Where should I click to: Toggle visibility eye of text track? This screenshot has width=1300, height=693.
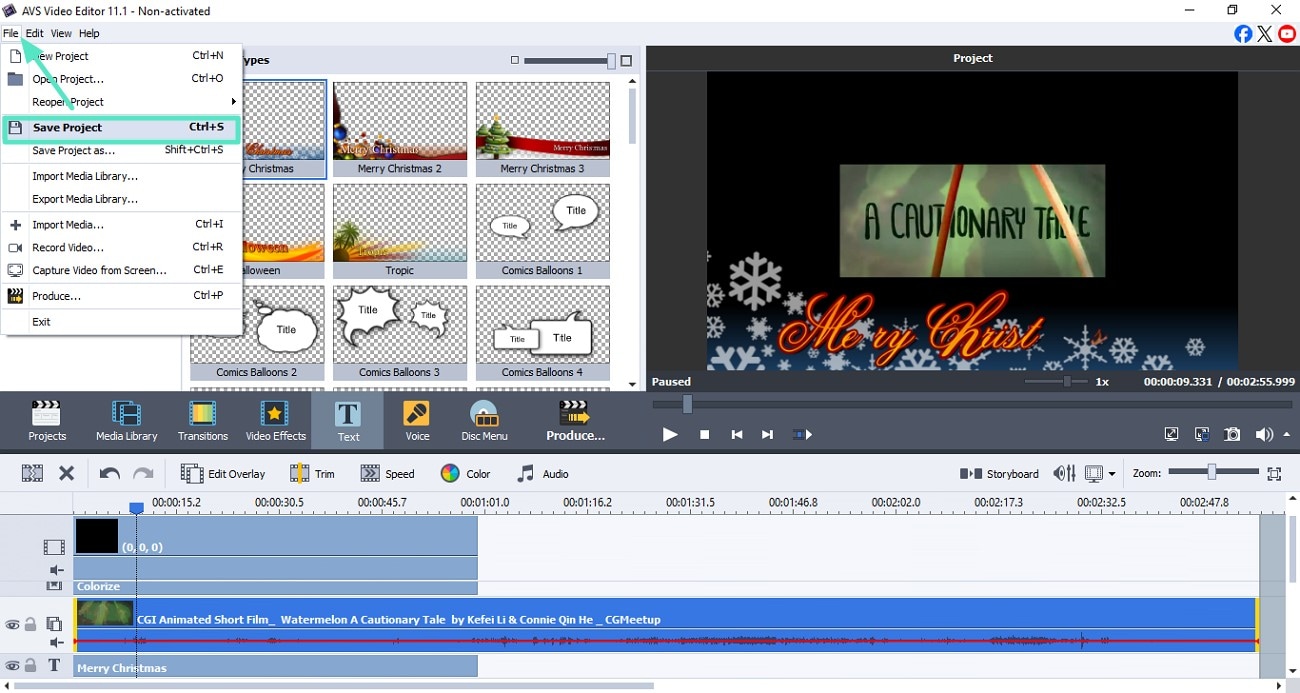pyautogui.click(x=12, y=666)
